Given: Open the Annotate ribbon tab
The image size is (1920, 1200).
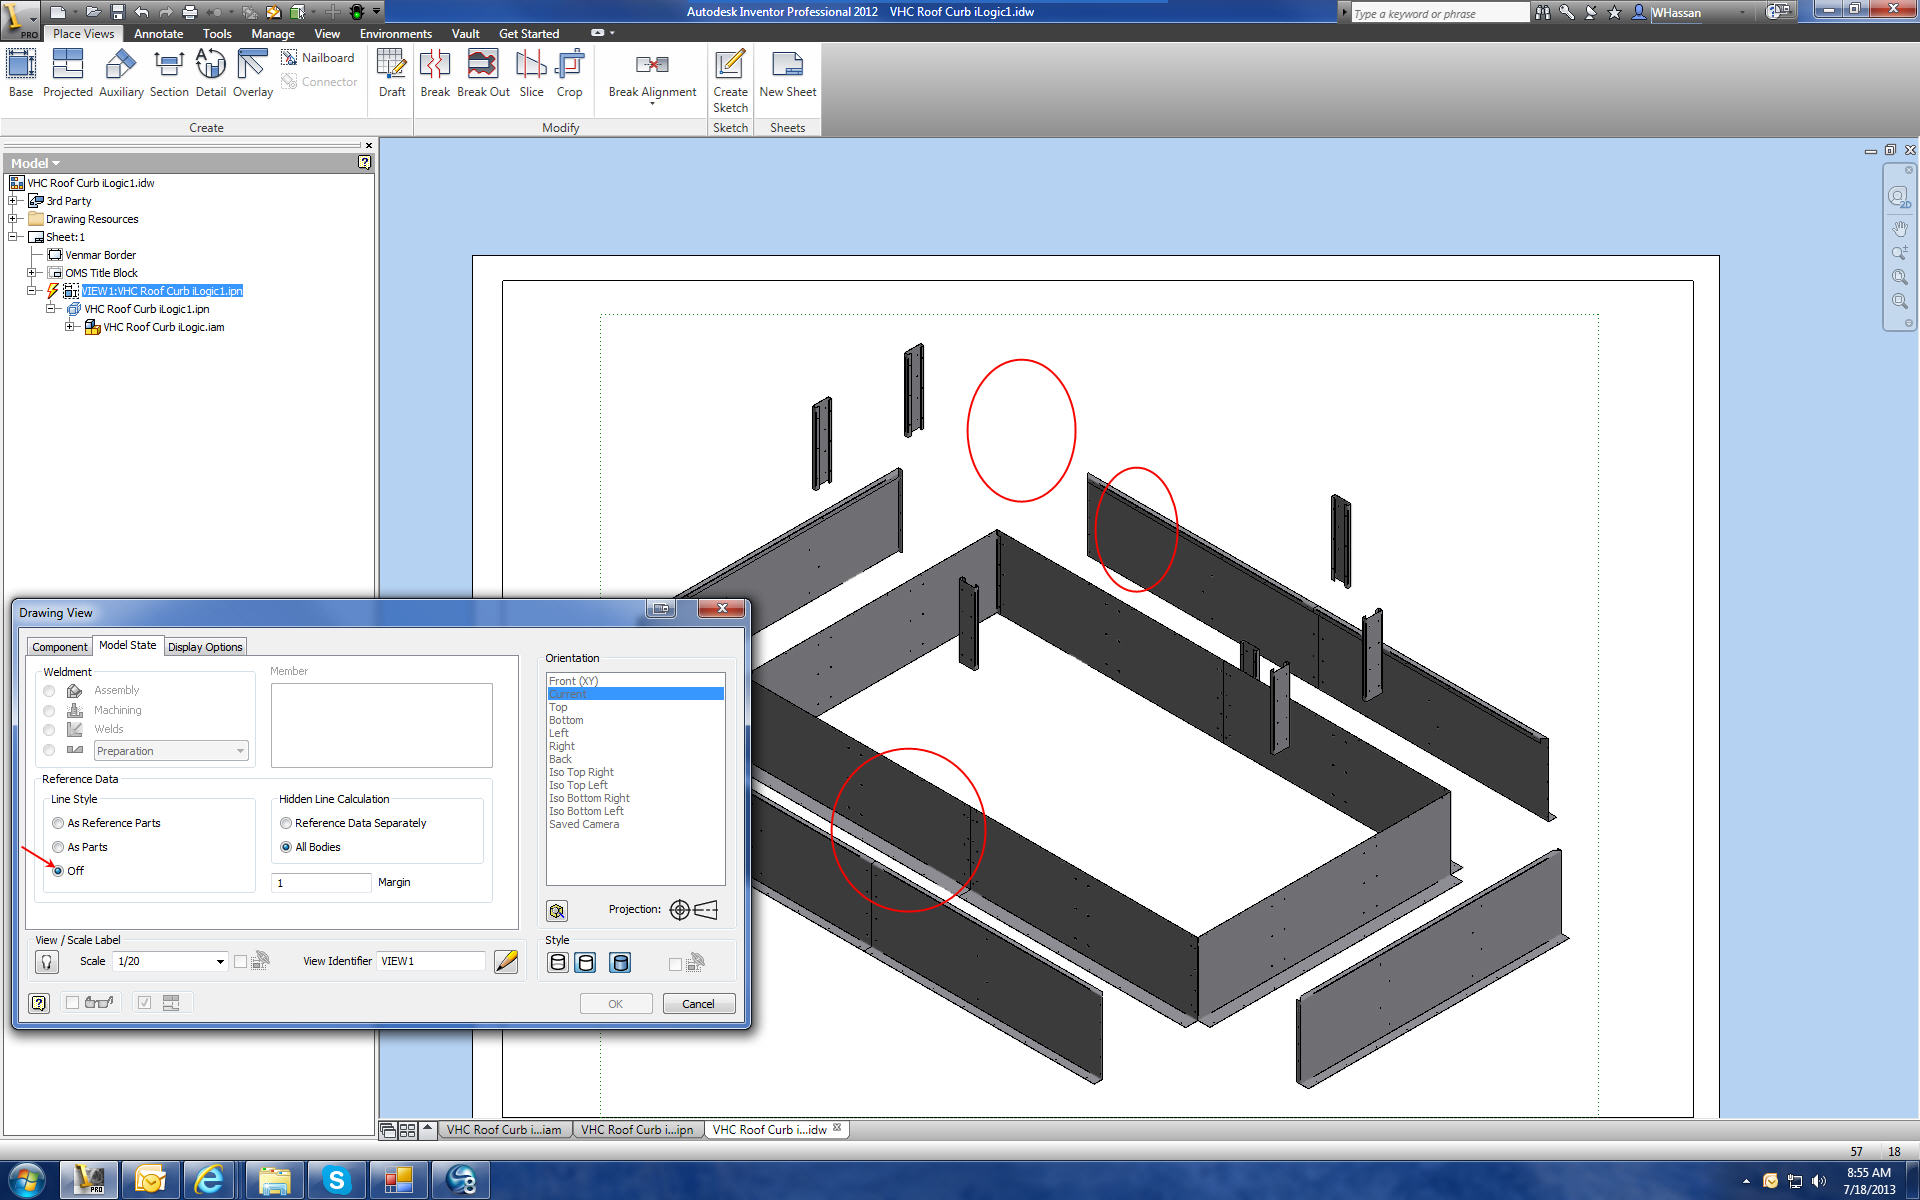Looking at the screenshot, I should (x=158, y=33).
